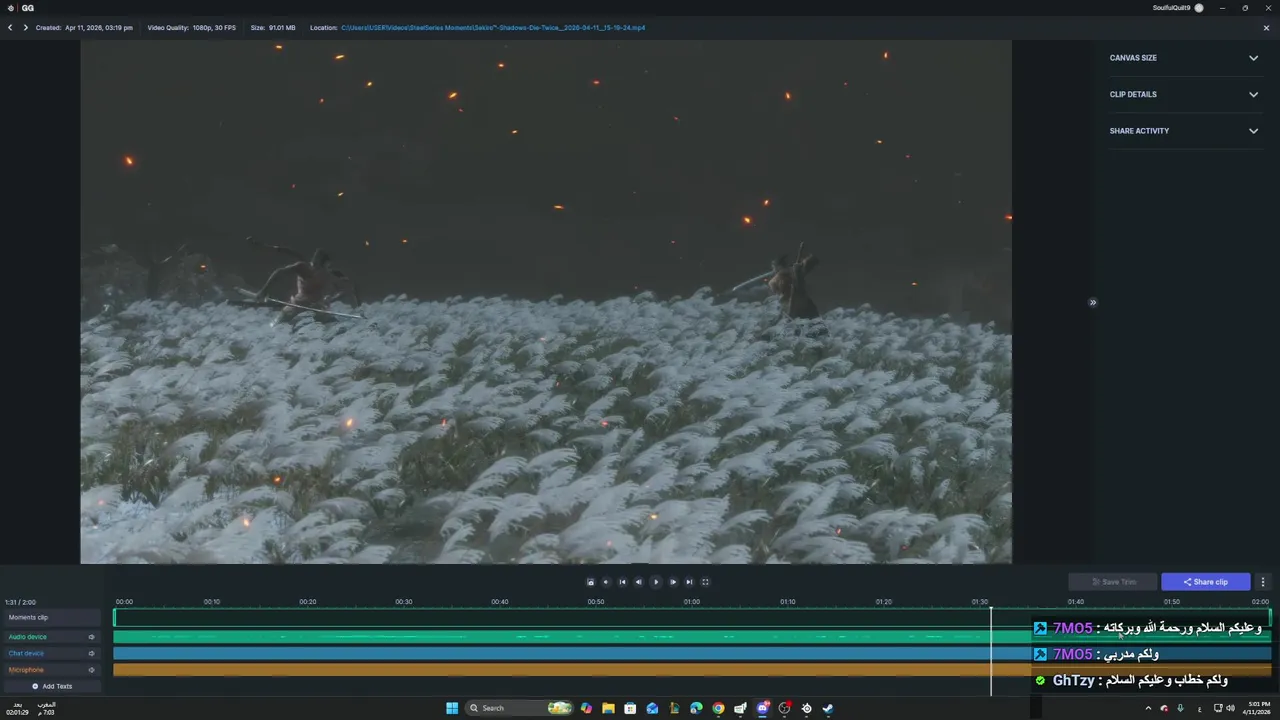Screen dimensions: 1280x720
Task: Select the Chat device track label
Action: (26, 653)
